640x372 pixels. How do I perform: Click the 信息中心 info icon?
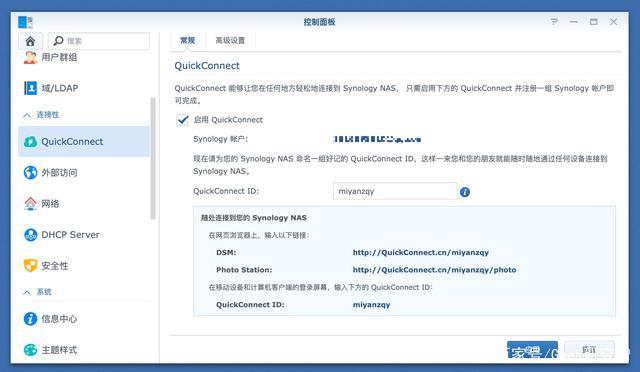[31, 319]
